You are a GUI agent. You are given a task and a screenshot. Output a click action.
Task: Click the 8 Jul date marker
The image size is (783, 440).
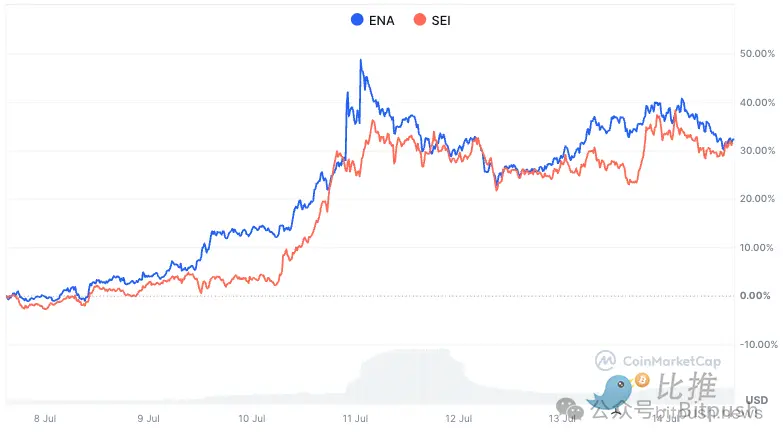click(44, 419)
